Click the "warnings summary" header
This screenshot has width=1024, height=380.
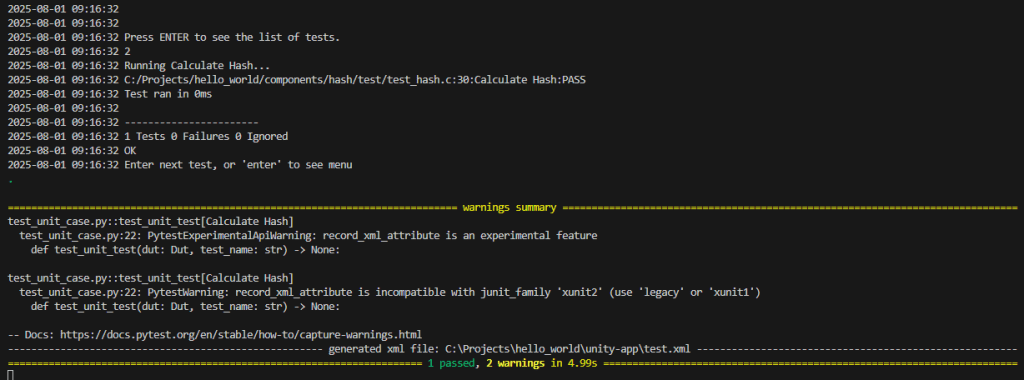[509, 208]
